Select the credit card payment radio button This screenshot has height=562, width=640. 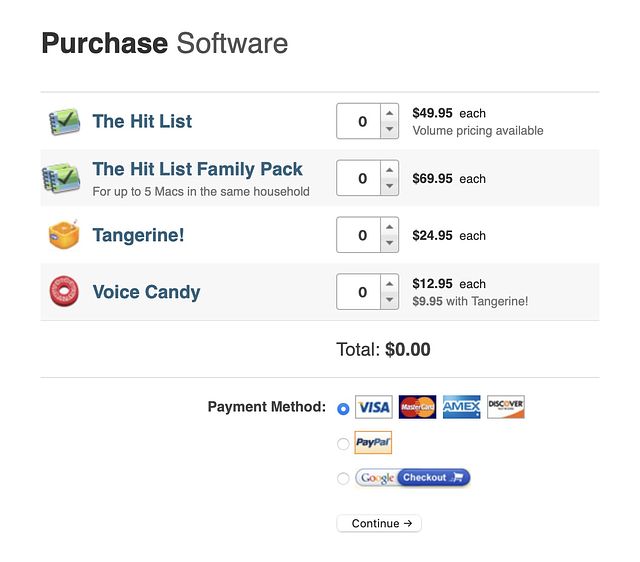point(343,409)
